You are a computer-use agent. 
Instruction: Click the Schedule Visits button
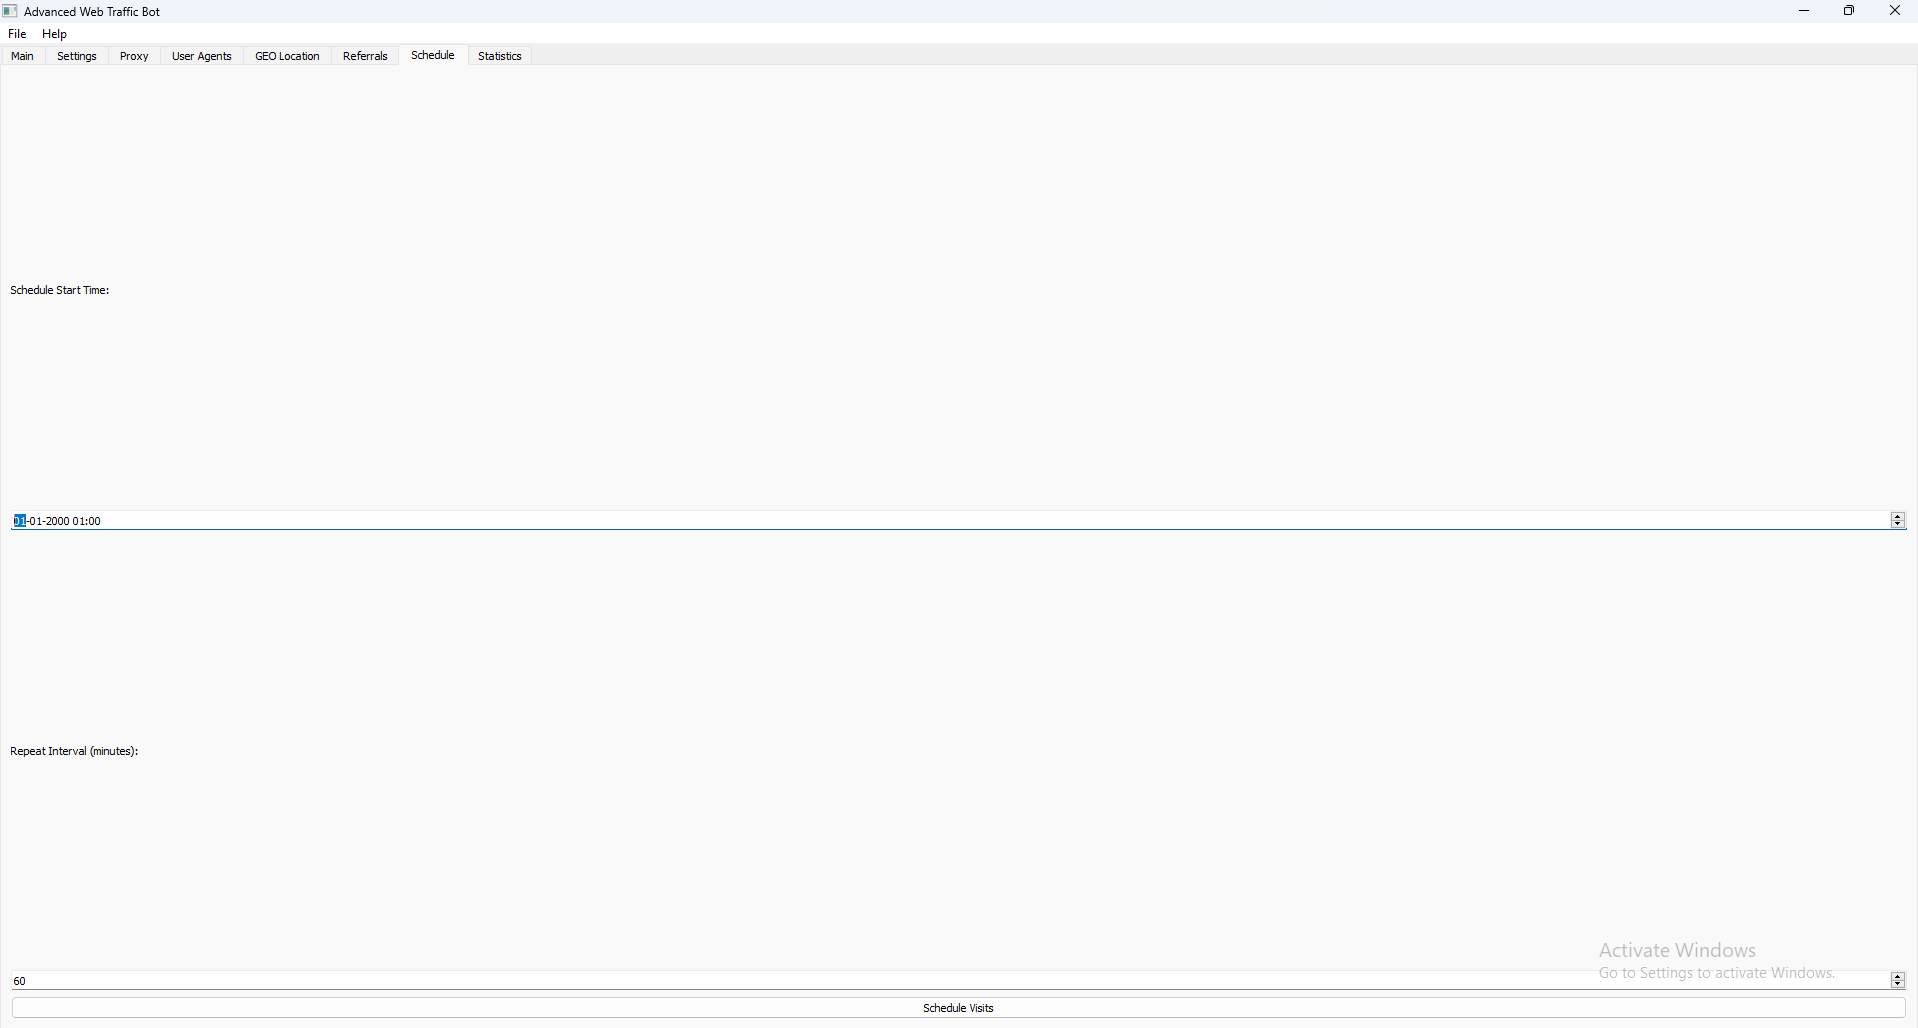tap(959, 1009)
